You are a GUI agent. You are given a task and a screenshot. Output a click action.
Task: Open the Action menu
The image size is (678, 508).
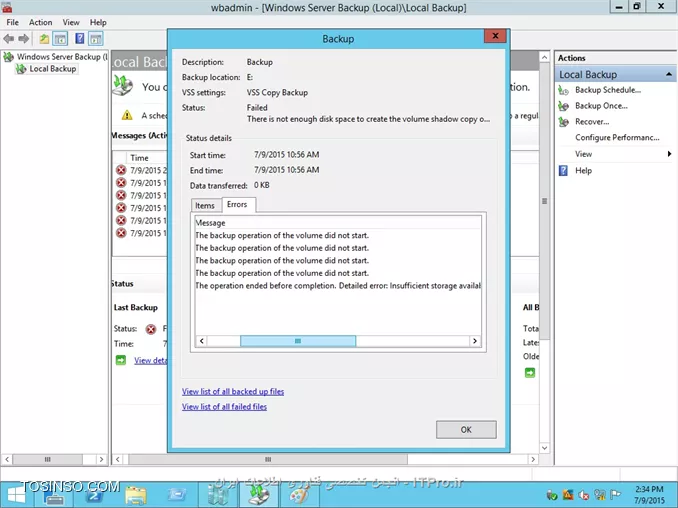click(40, 22)
